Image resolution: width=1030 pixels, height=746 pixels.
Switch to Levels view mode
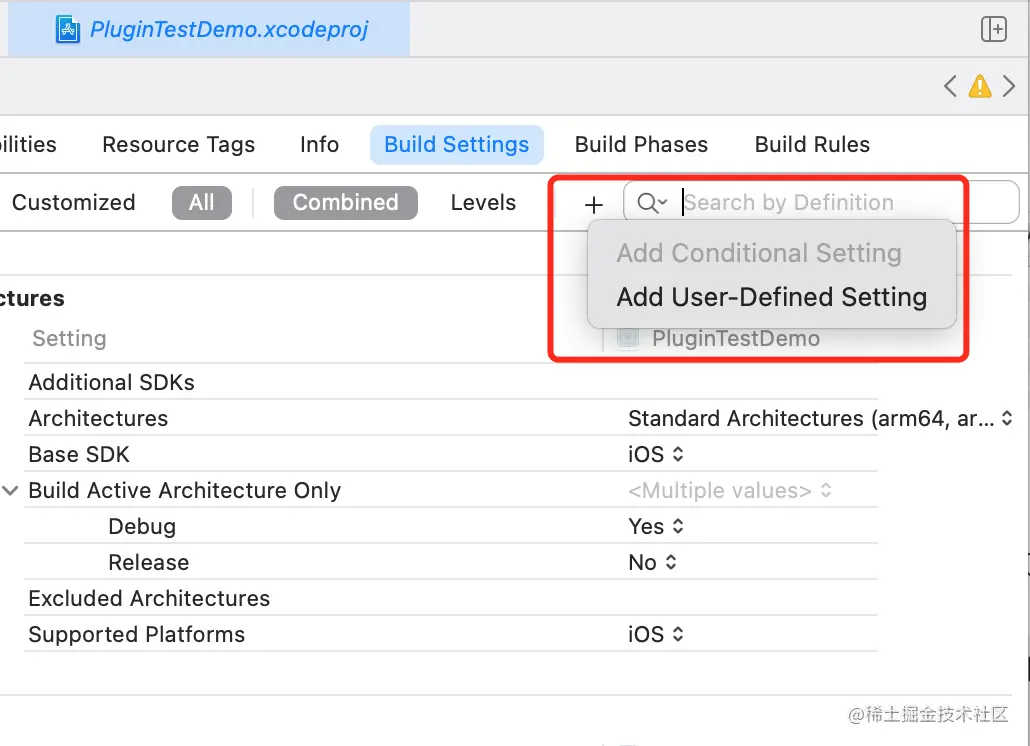(483, 202)
